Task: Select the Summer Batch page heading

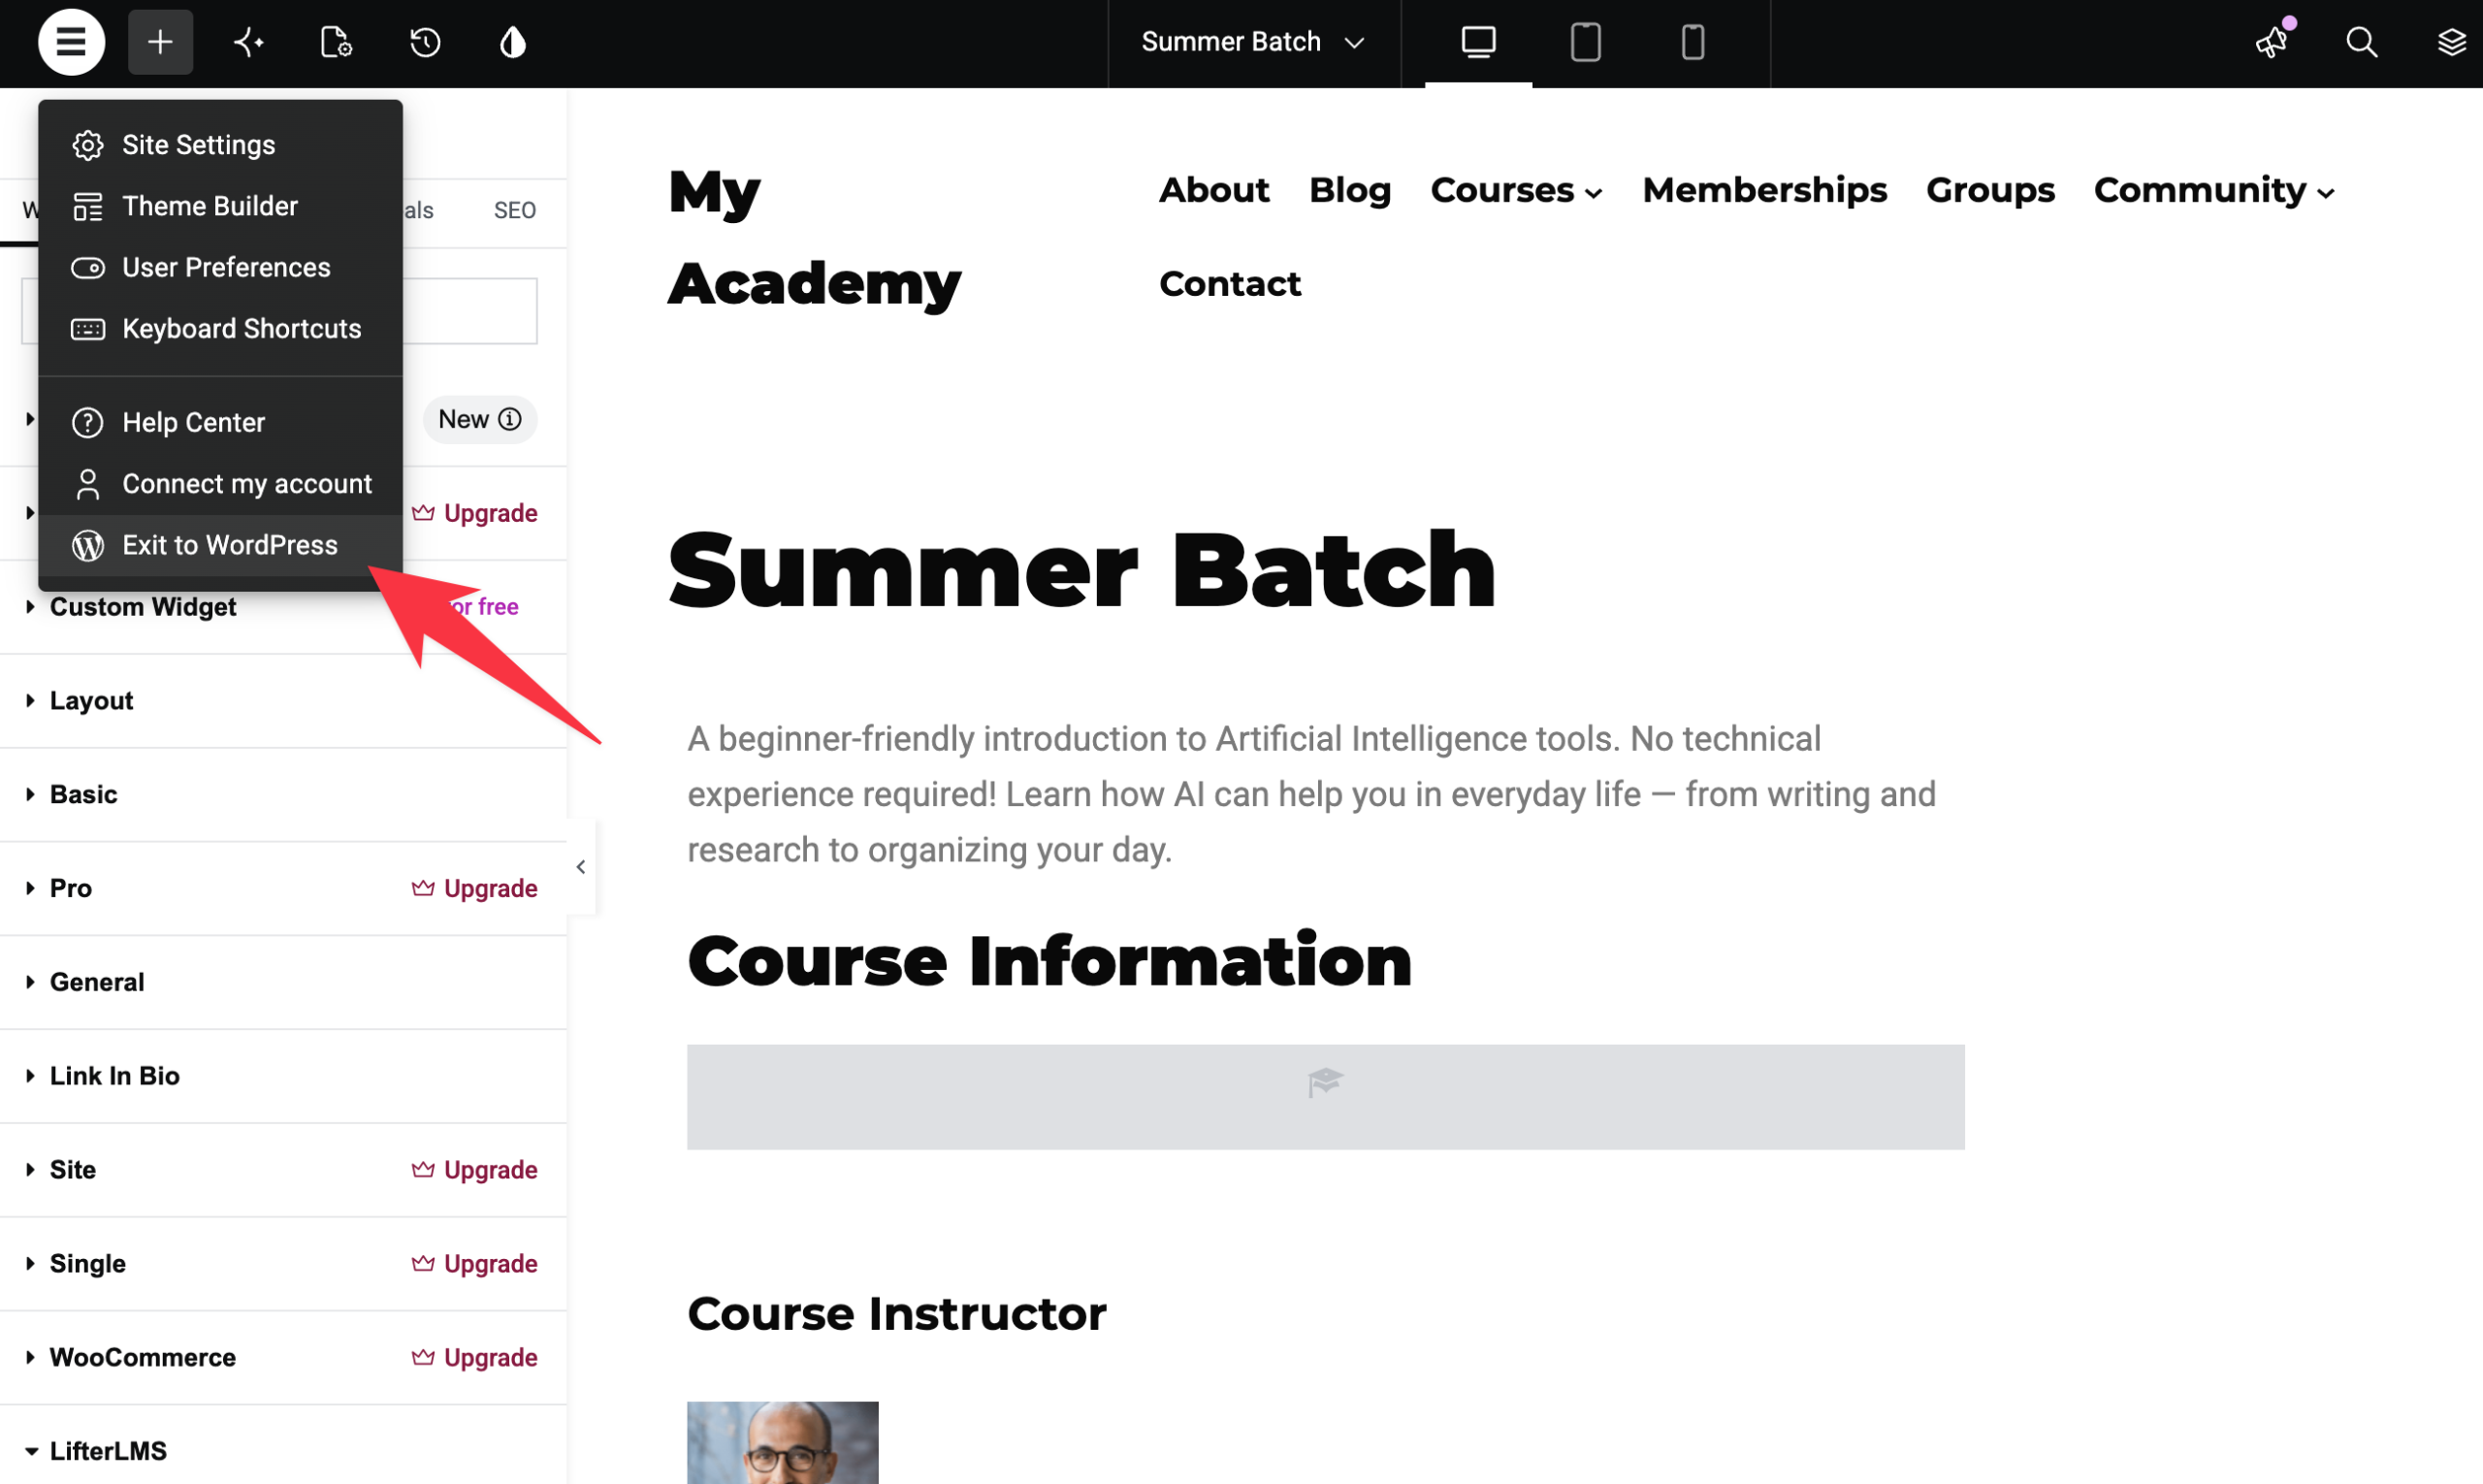Action: click(1082, 570)
